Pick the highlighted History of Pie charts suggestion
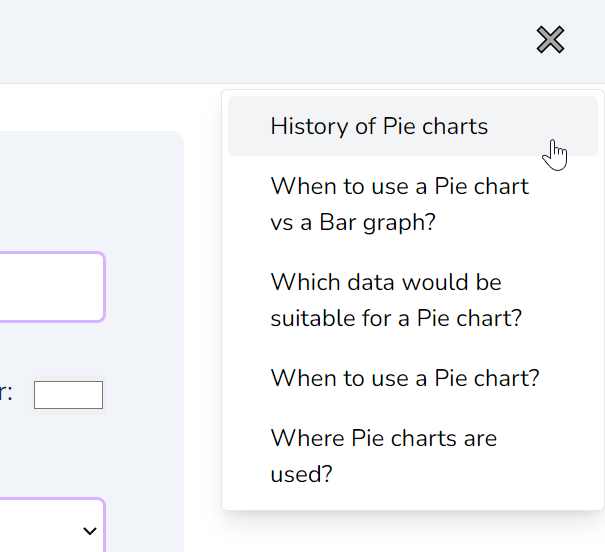The width and height of the screenshot is (605, 552). tap(413, 126)
